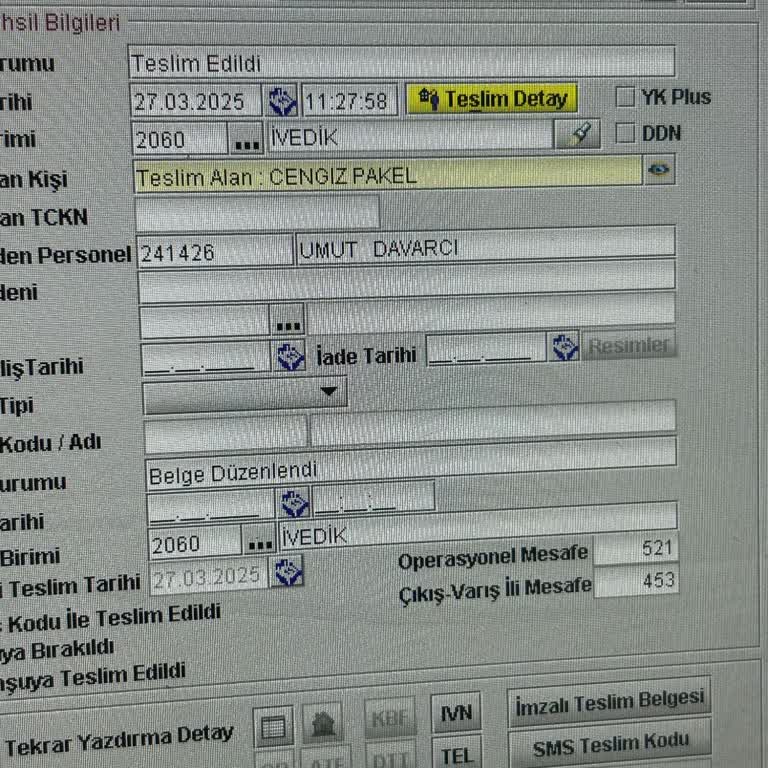The width and height of the screenshot is (768, 768).
Task: Click the empty İade Tarihi date field
Action: tap(486, 349)
